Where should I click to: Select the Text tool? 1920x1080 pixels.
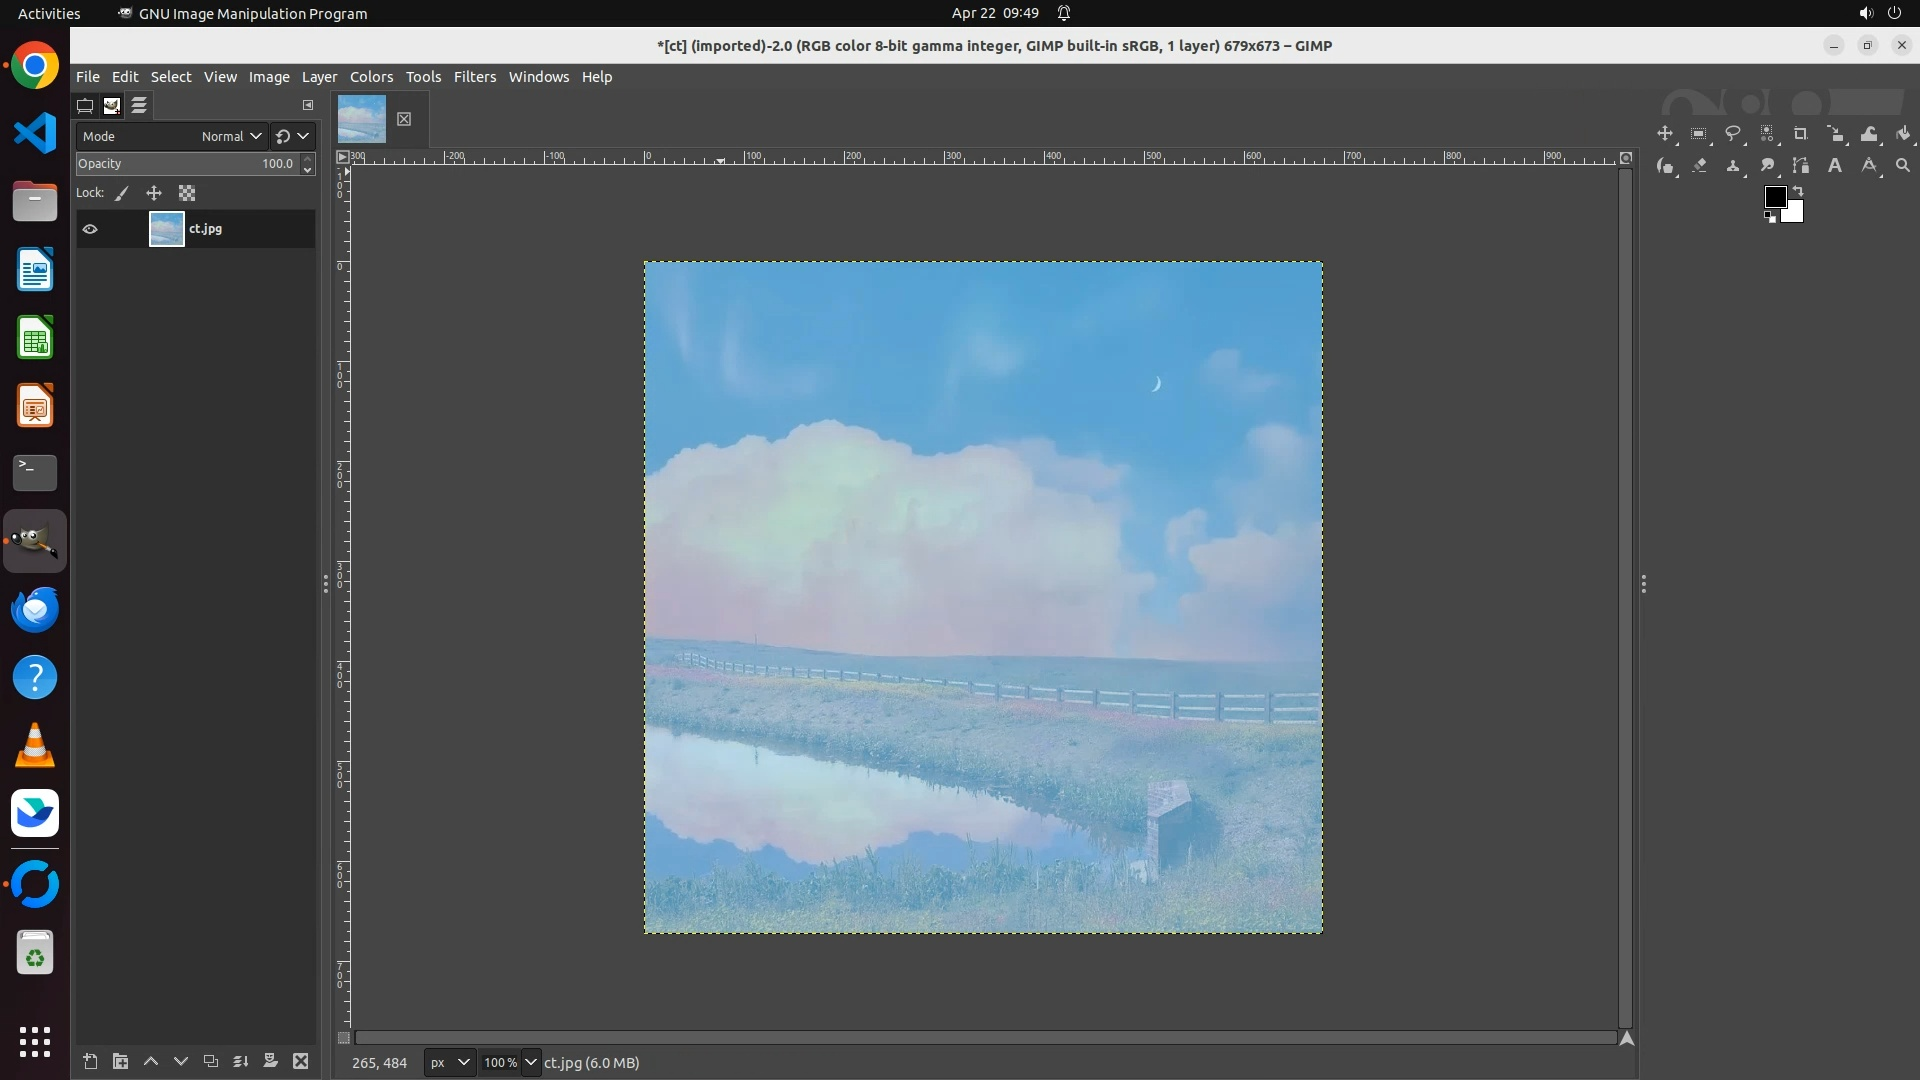coord(1835,166)
